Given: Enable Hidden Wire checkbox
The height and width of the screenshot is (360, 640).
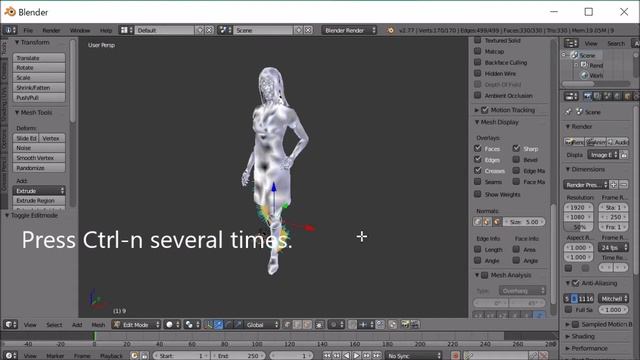Looking at the screenshot, I should click(x=478, y=73).
